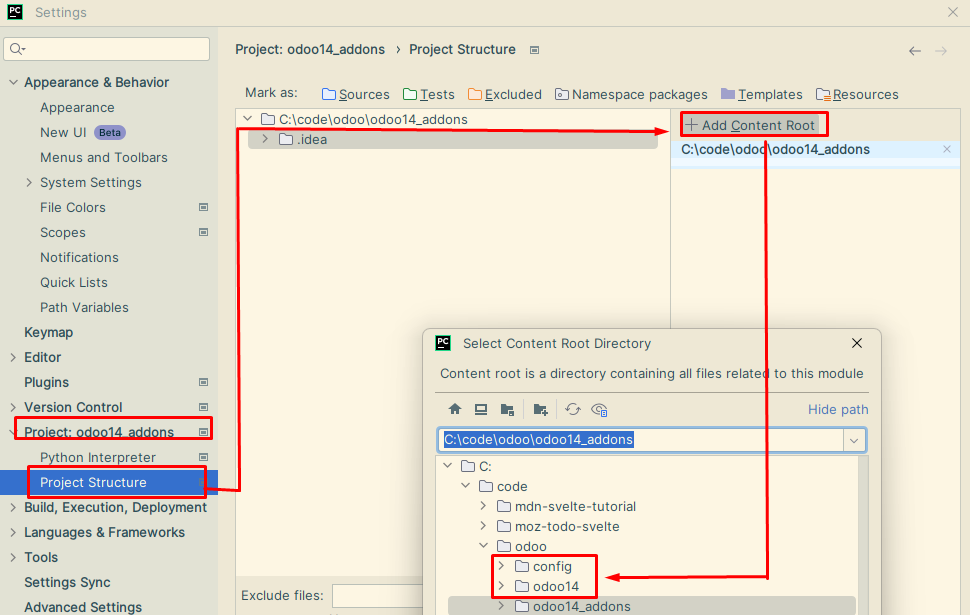Click the Hide path link
The height and width of the screenshot is (615, 970).
pos(838,410)
